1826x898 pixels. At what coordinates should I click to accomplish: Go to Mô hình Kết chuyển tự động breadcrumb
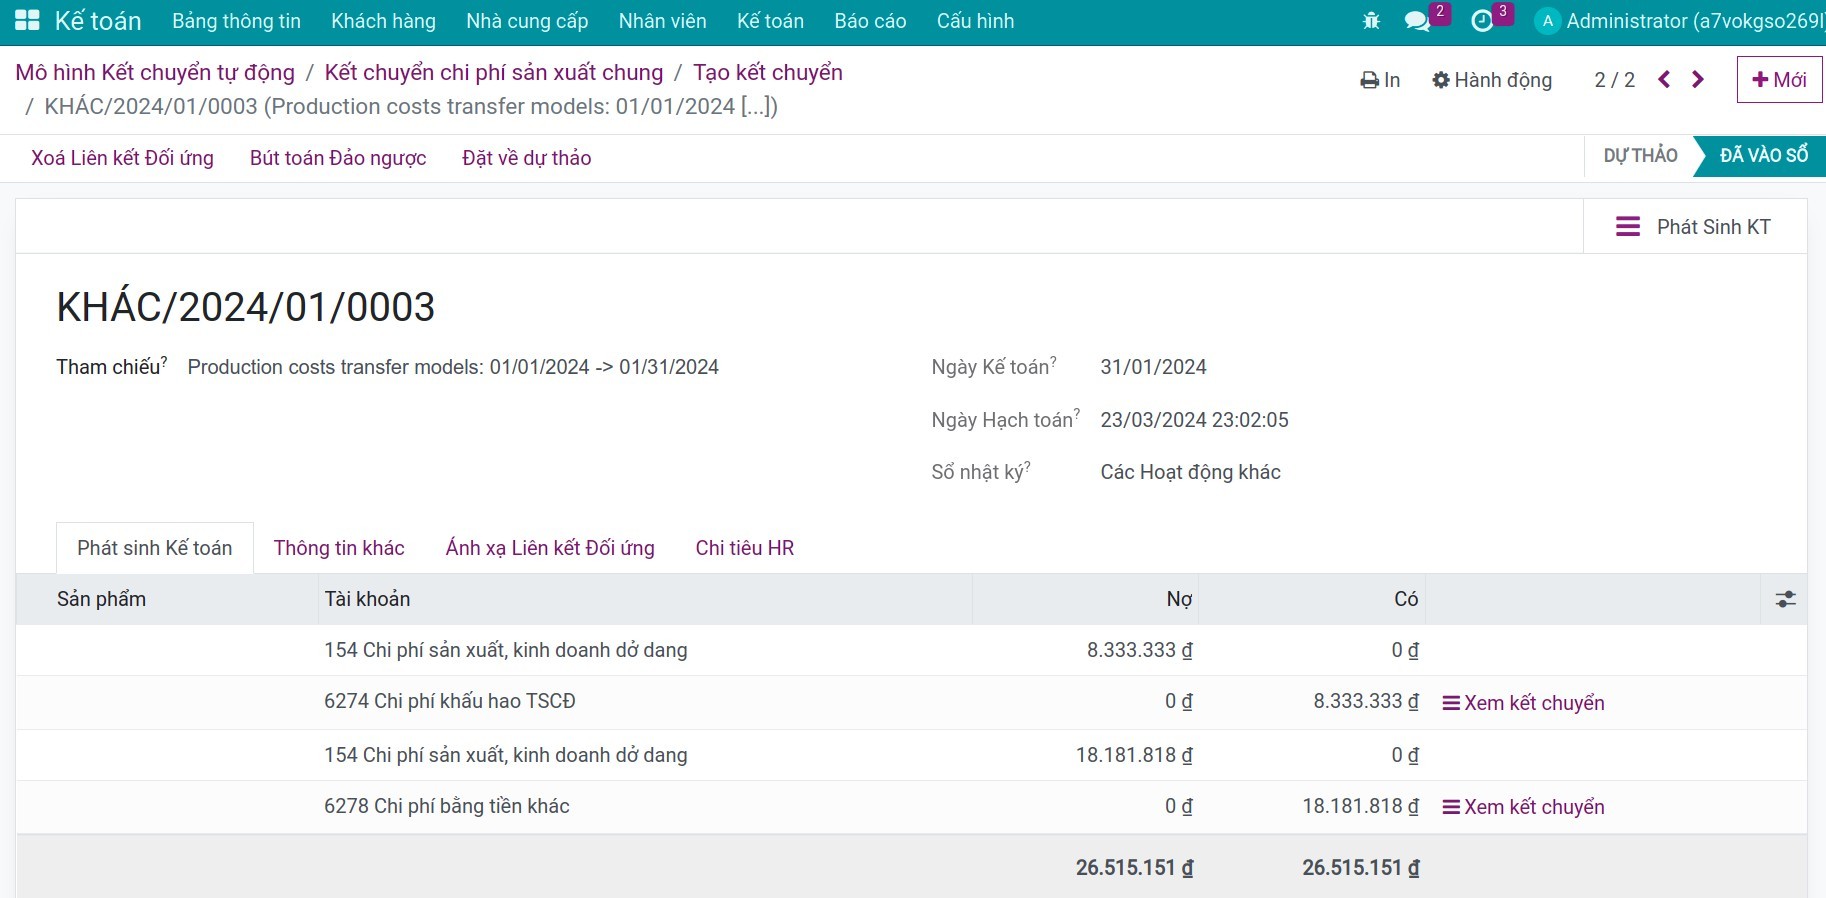[x=155, y=72]
